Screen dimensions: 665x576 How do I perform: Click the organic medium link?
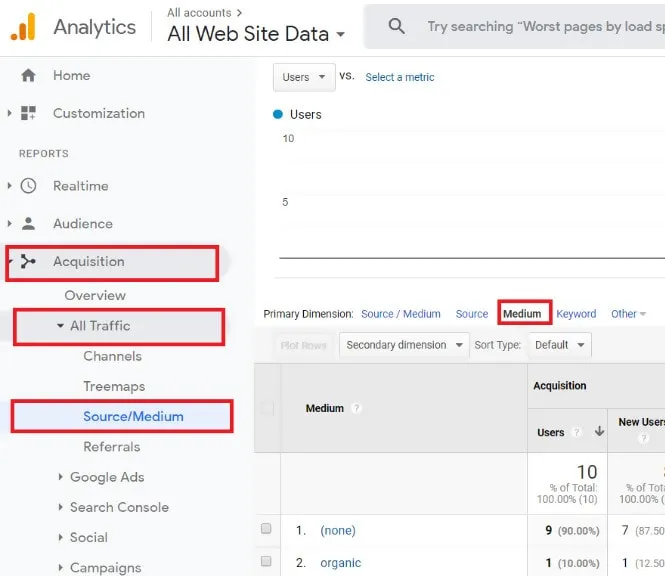(x=340, y=562)
